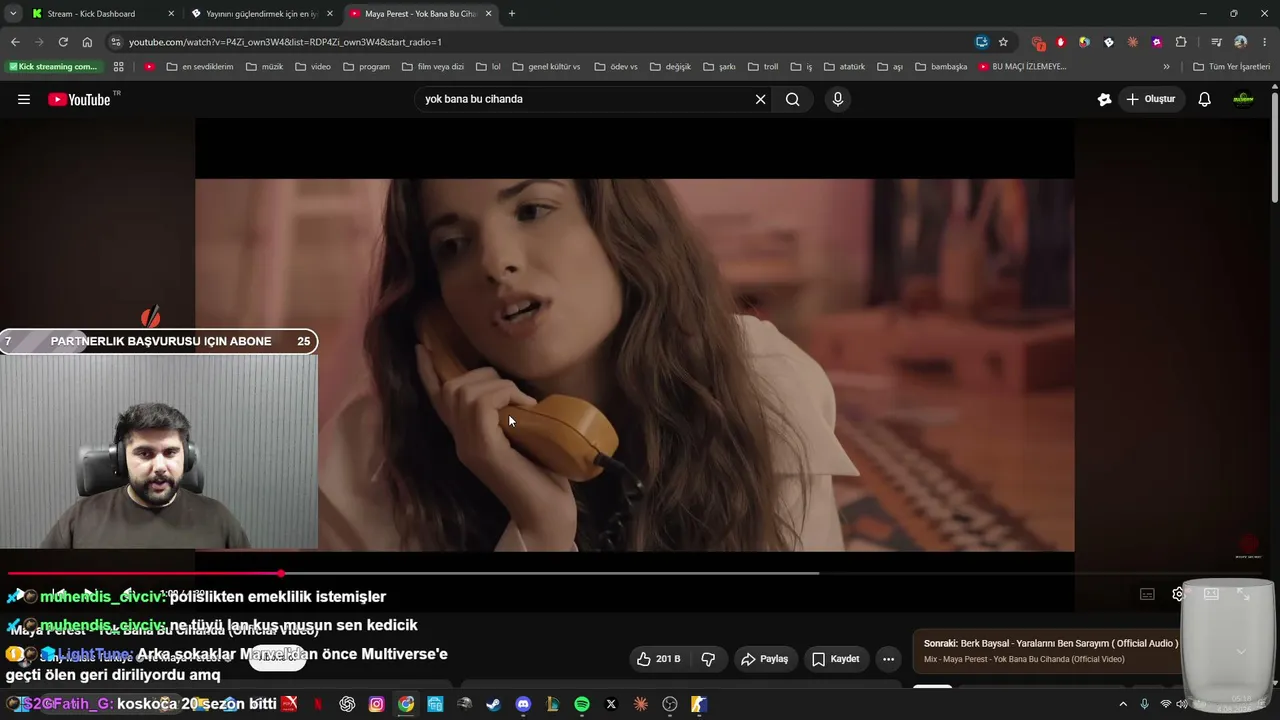Open the en sevdiklerim bookmark folder

click(200, 67)
